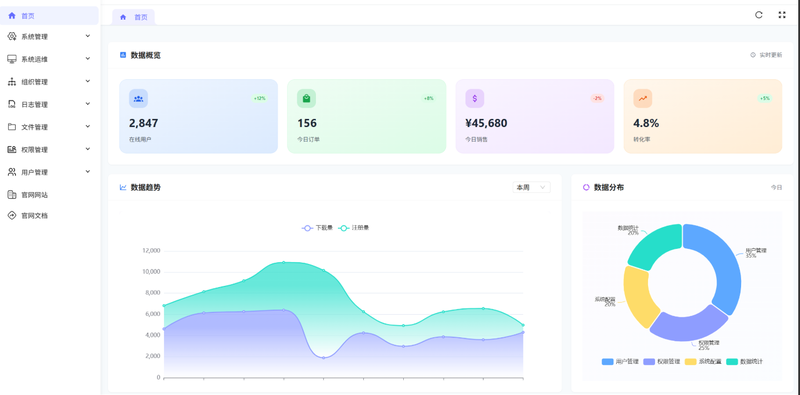Click the 4.8% conversion rate value

point(646,123)
